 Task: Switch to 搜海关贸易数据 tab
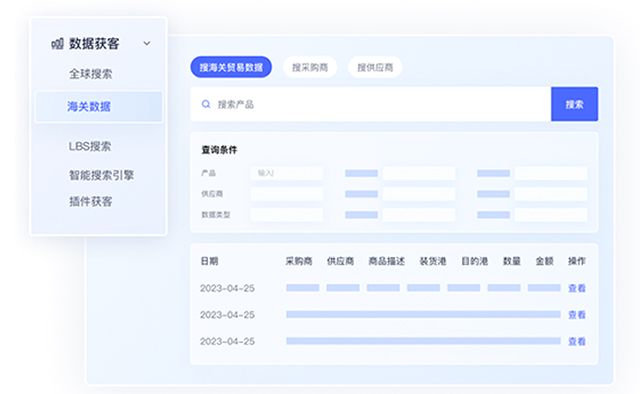(x=231, y=67)
